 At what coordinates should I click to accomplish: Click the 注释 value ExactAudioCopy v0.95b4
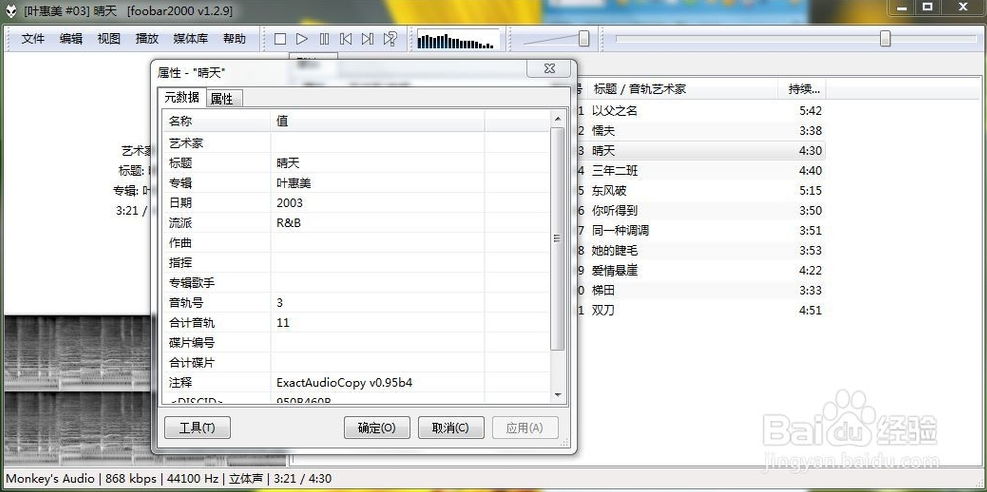pyautogui.click(x=344, y=383)
